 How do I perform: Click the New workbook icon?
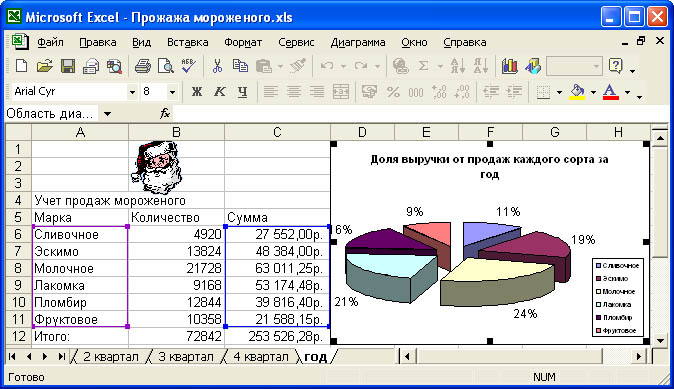(x=21, y=66)
